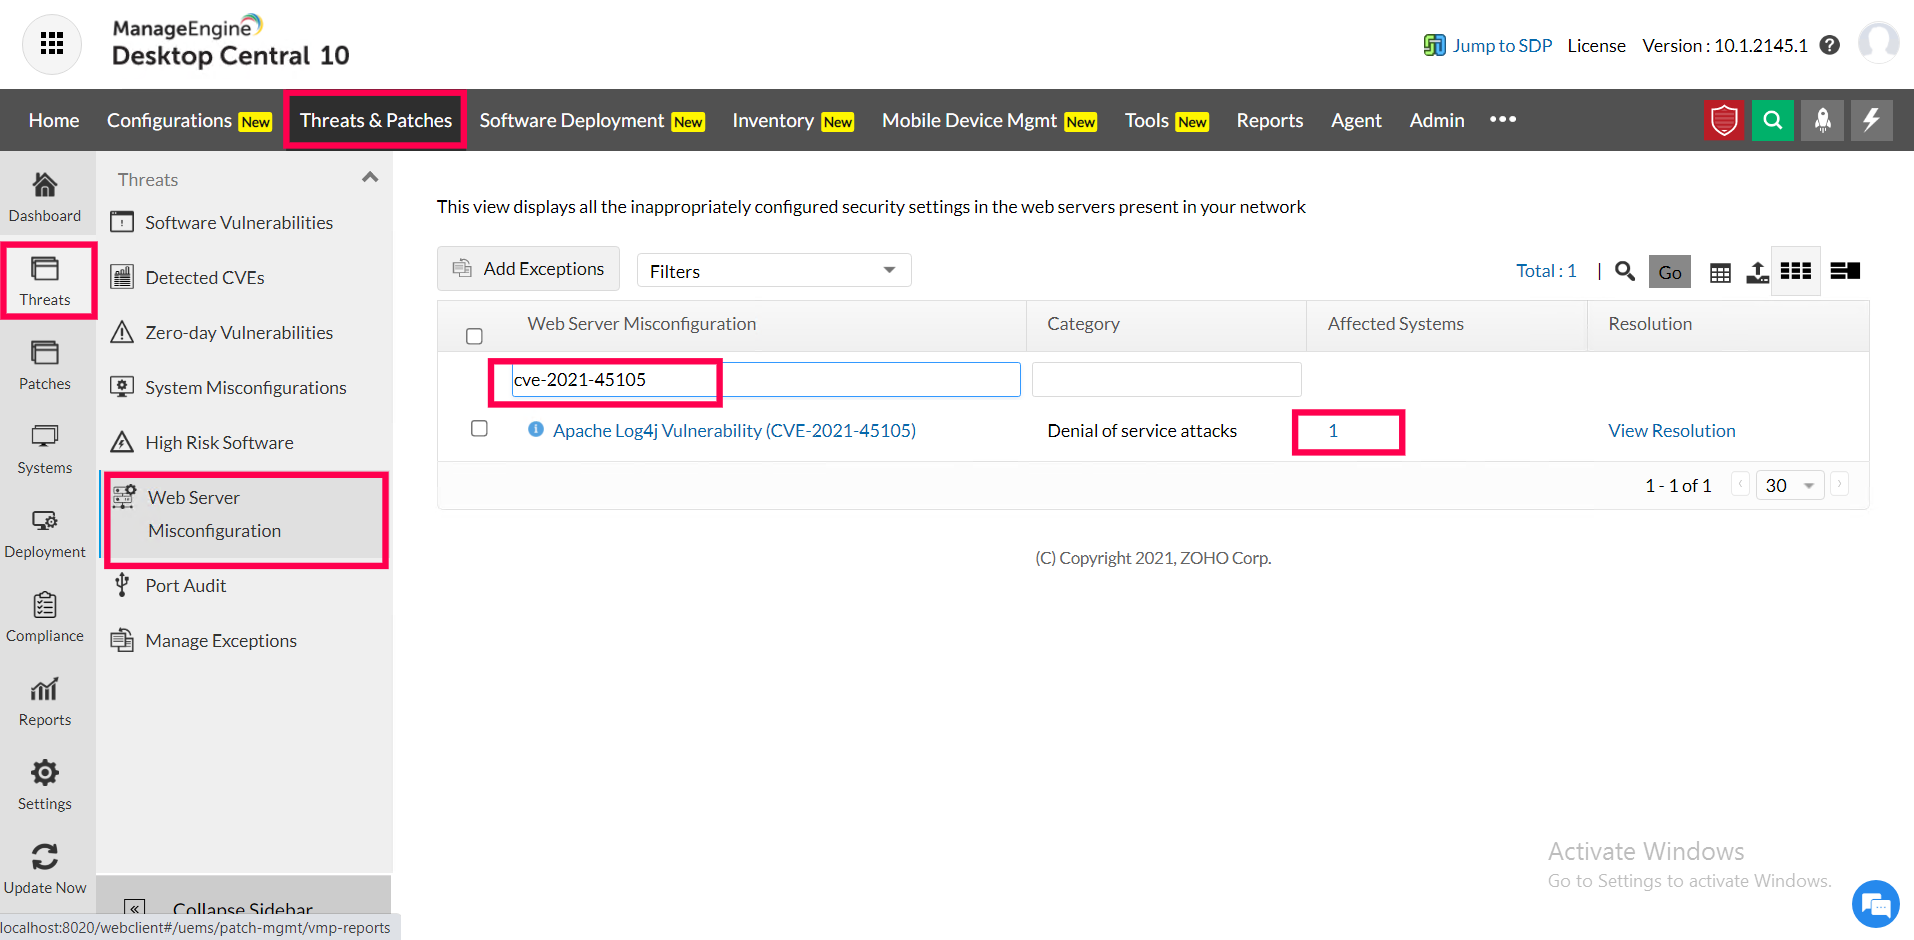This screenshot has width=1914, height=940.
Task: Click the Go button
Action: [x=1670, y=272]
